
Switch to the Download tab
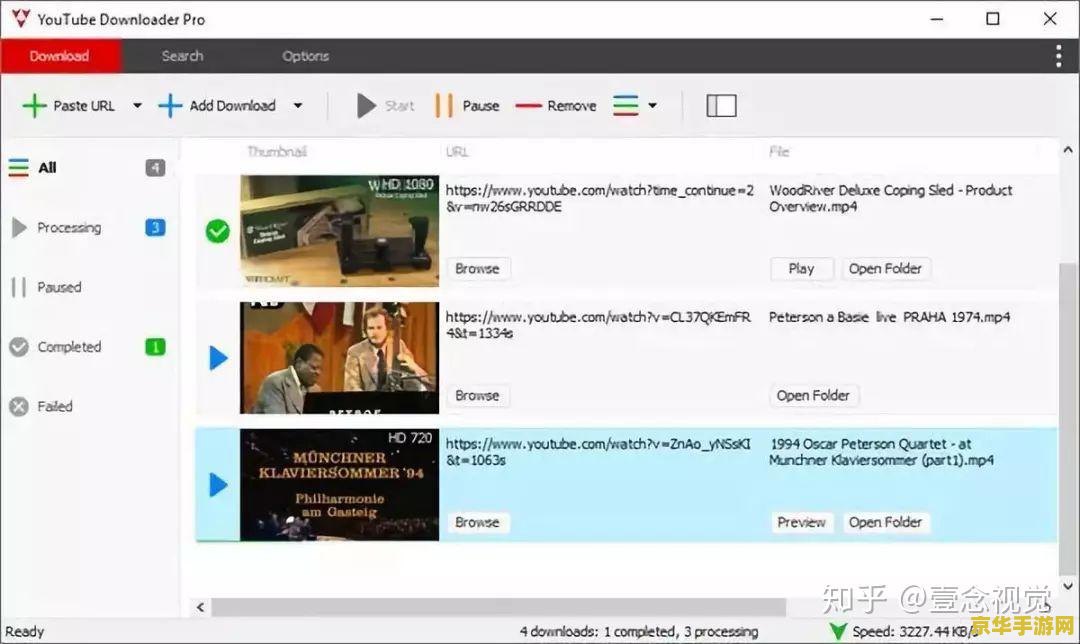coord(60,56)
